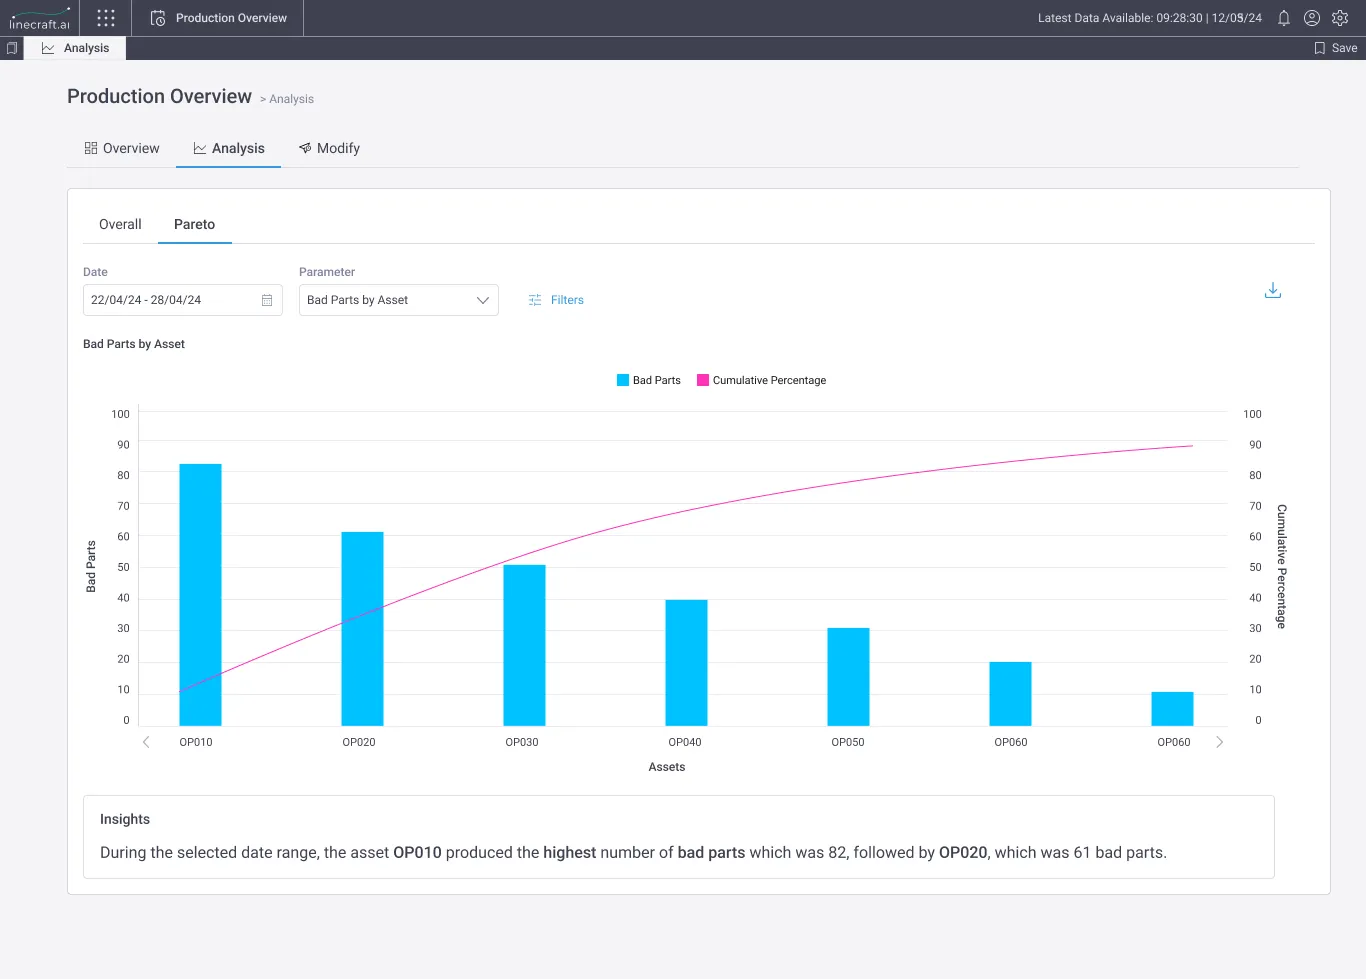Select the underlined Analysis page tab
The image size is (1366, 979).
[229, 148]
